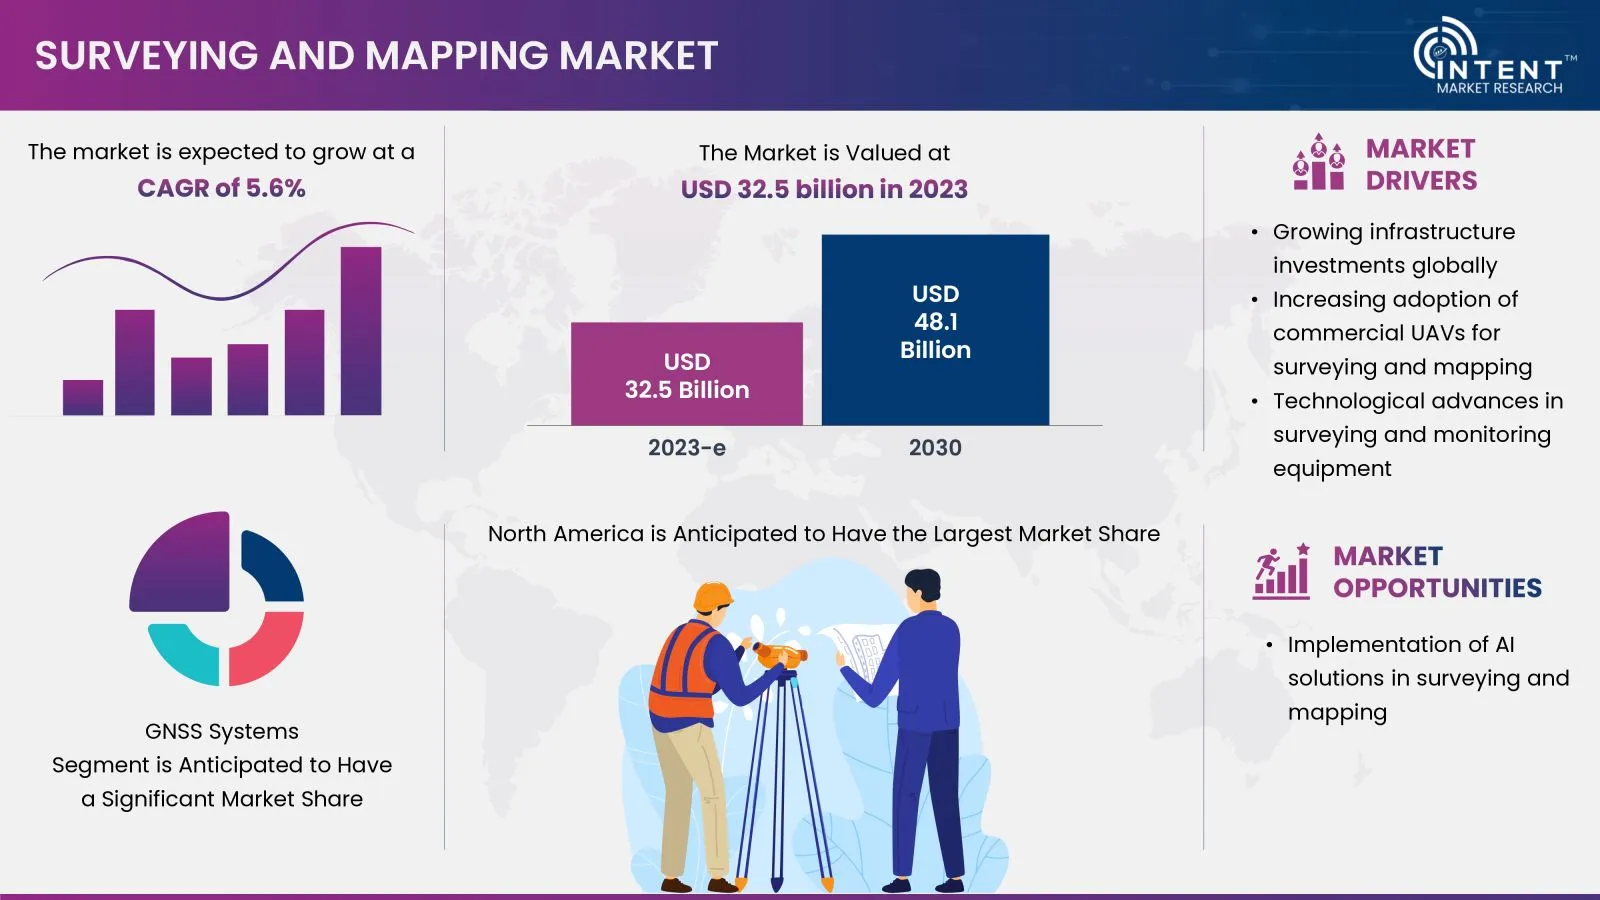Select the navy USD 48.1 Billion bar

[935, 330]
